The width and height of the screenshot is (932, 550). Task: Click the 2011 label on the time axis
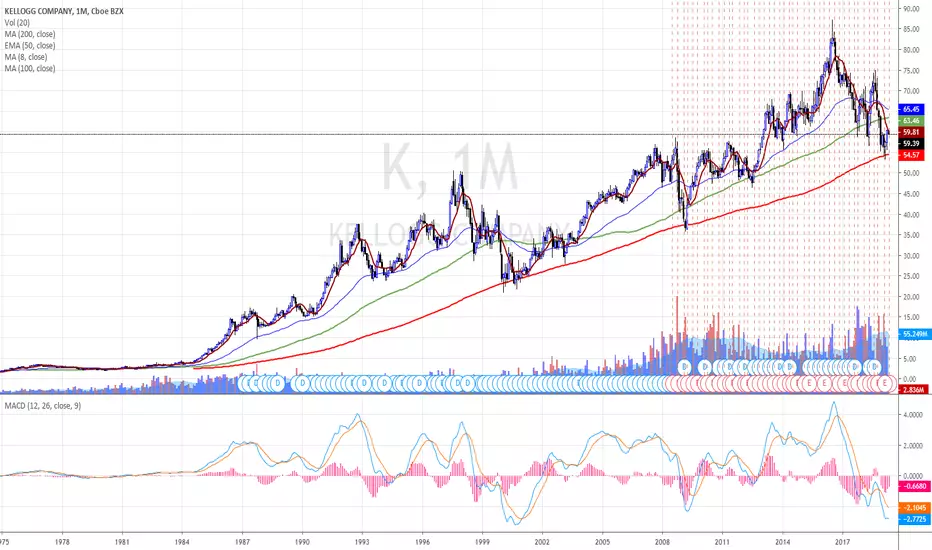(x=722, y=542)
